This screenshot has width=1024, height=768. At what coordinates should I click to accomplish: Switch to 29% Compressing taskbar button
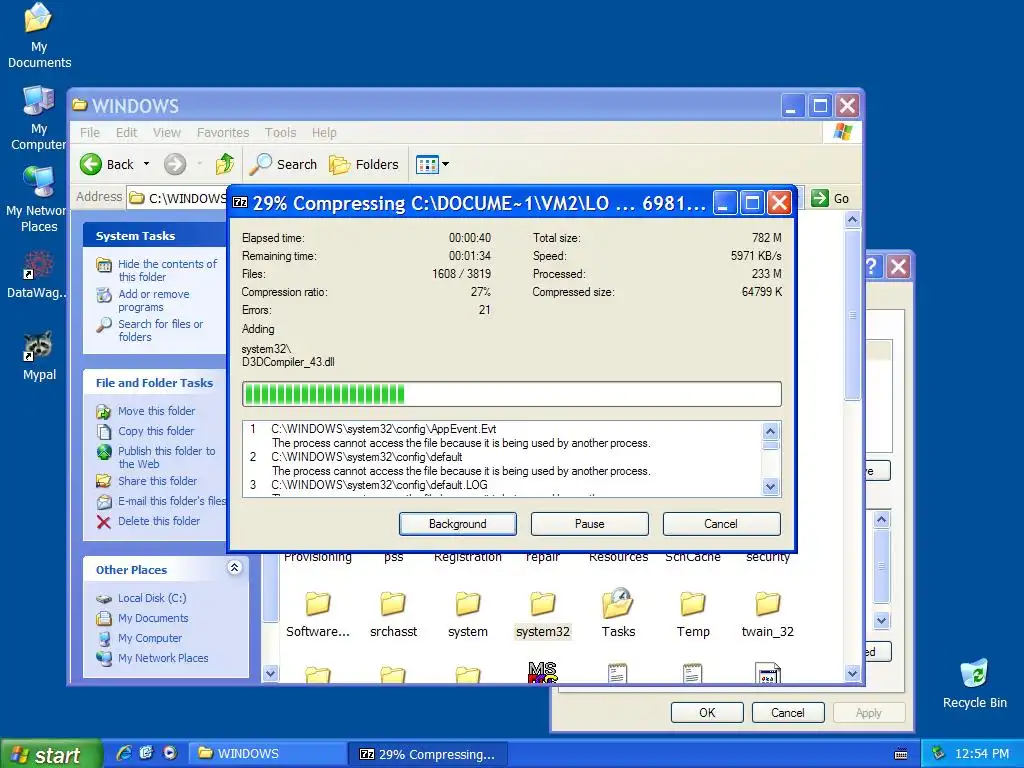click(x=428, y=754)
